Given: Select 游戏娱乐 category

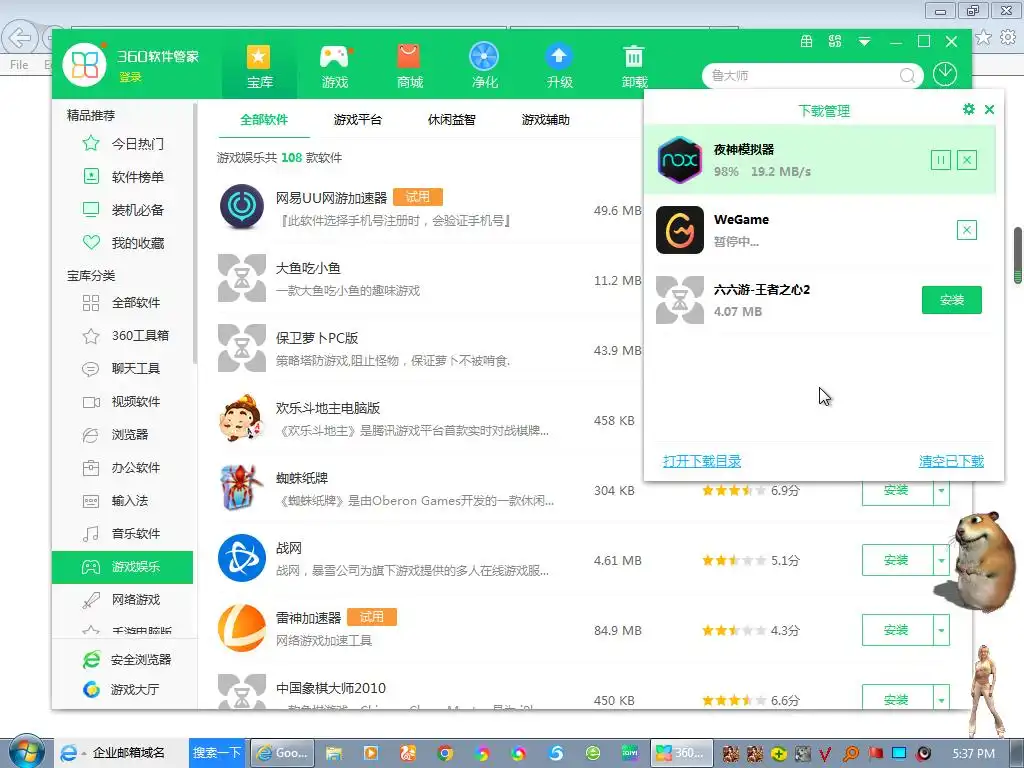Looking at the screenshot, I should click(123, 567).
